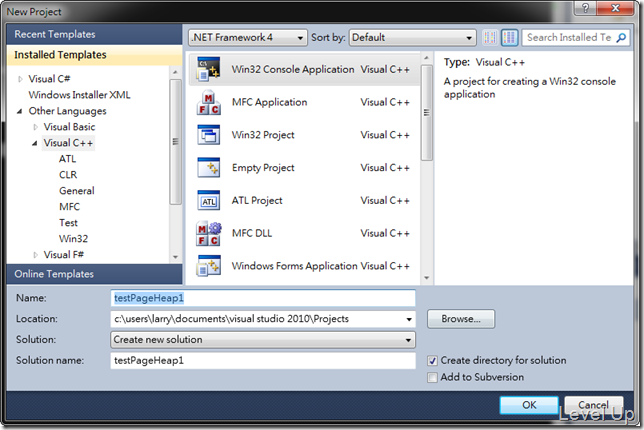Expand the Visual F# tree node
Screen dimensions: 644x430
point(35,255)
